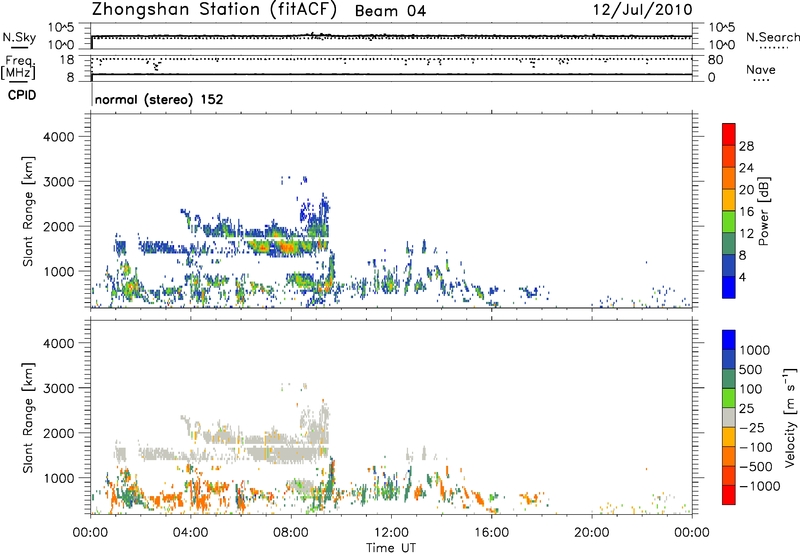Click the 20:00 time tick label
Screen dimensions: 800x554
(591, 533)
